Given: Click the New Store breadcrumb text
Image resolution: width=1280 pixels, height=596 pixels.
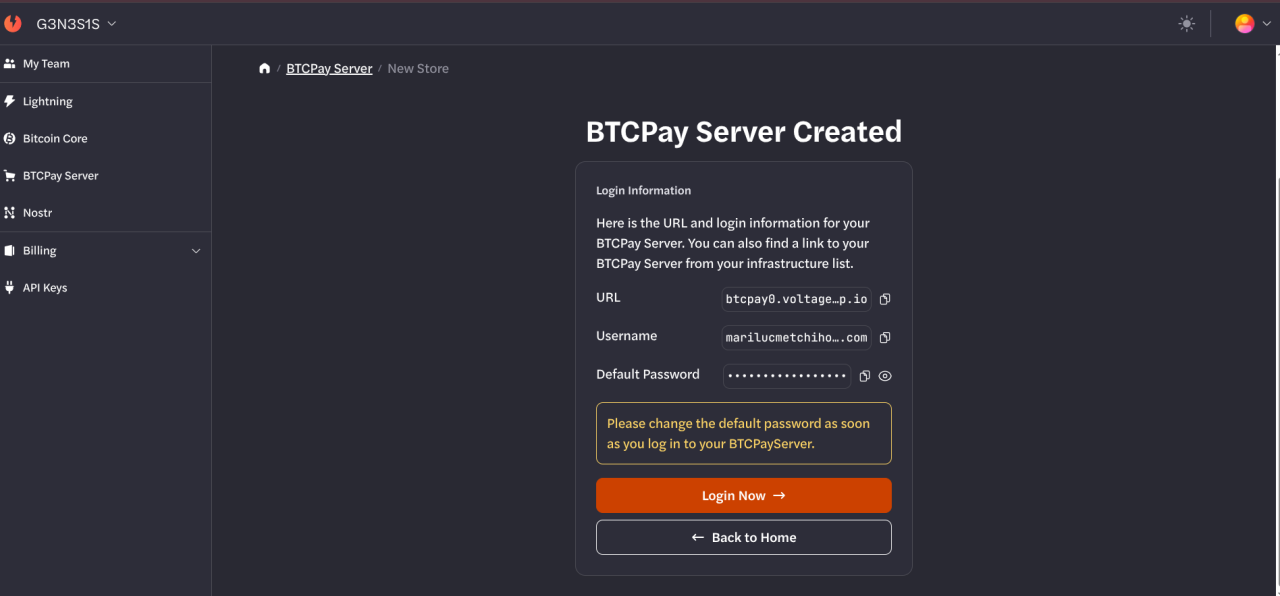Looking at the screenshot, I should pos(418,69).
